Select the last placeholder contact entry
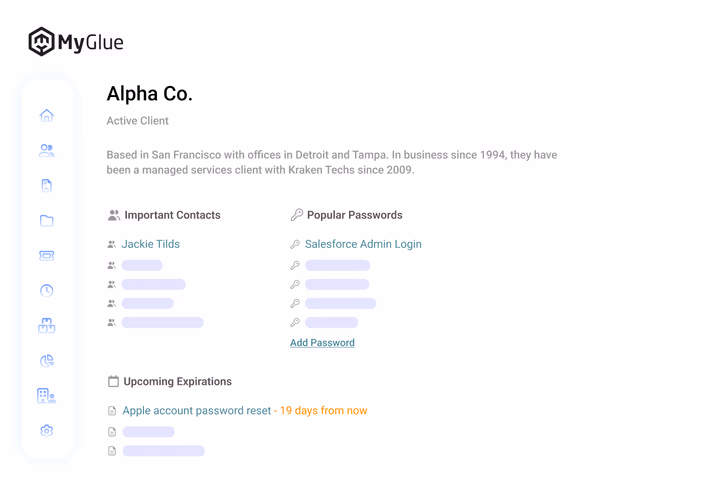Viewport: 708px width, 481px height. pos(163,322)
